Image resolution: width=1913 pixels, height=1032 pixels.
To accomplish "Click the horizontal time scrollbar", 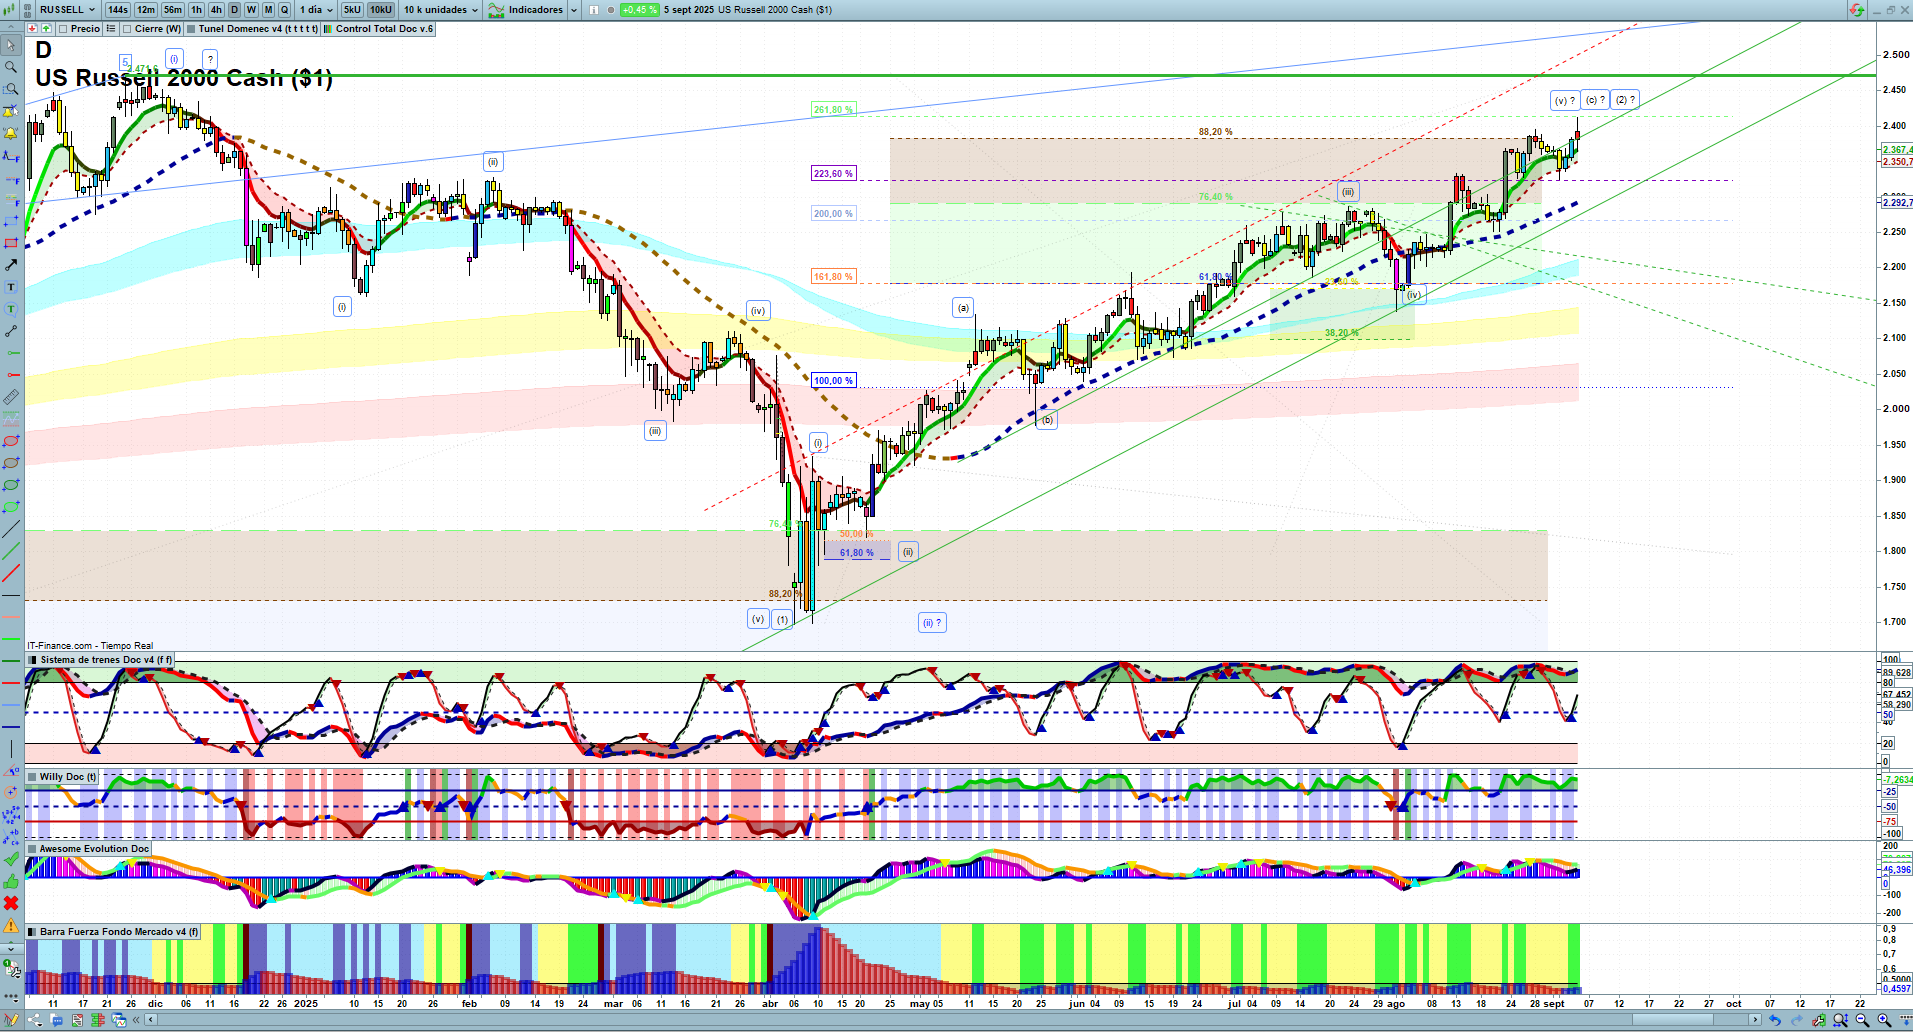I will pyautogui.click(x=953, y=1020).
